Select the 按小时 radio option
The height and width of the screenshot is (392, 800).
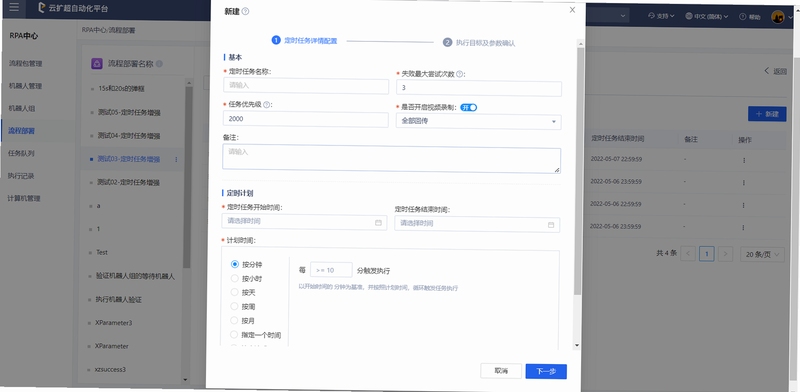coord(235,279)
